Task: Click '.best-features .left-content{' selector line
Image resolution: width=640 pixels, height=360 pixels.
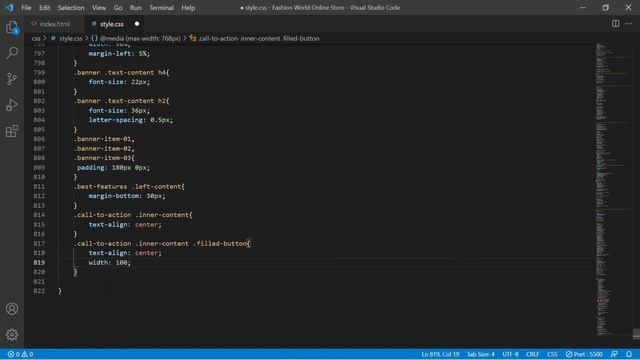Action: pyautogui.click(x=129, y=187)
